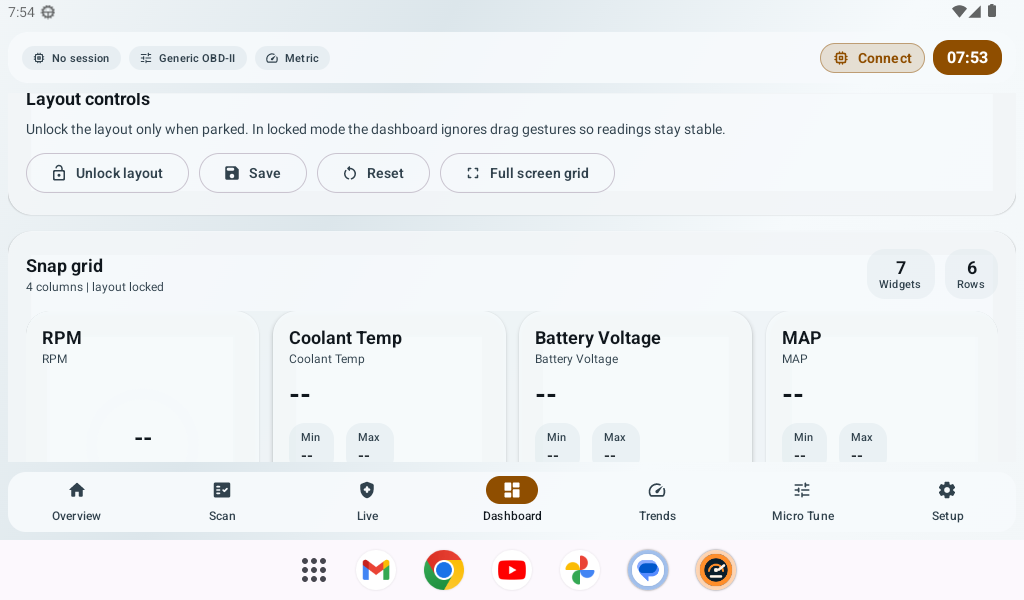Viewport: 1024px width, 600px height.
Task: Open Gmail from the taskbar
Action: pos(375,569)
